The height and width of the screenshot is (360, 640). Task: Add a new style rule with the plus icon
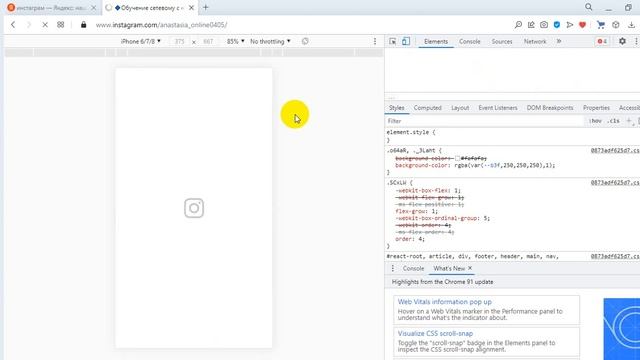coord(629,121)
